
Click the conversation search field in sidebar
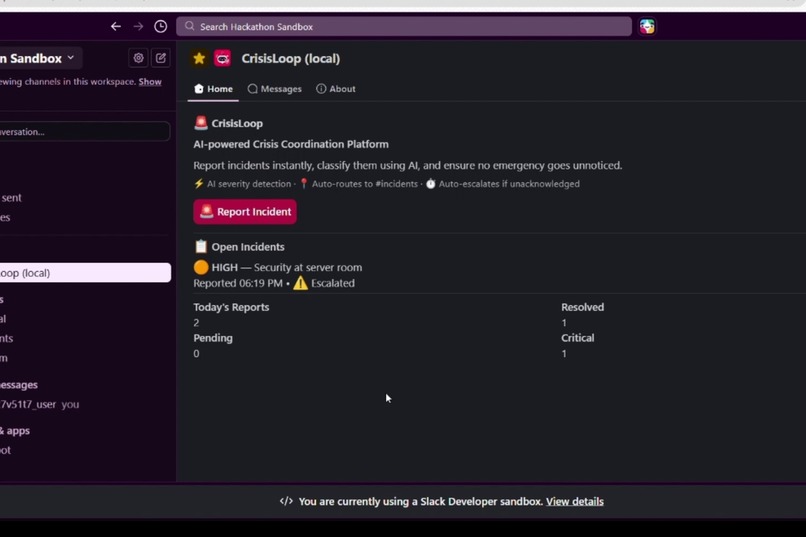pos(84,132)
